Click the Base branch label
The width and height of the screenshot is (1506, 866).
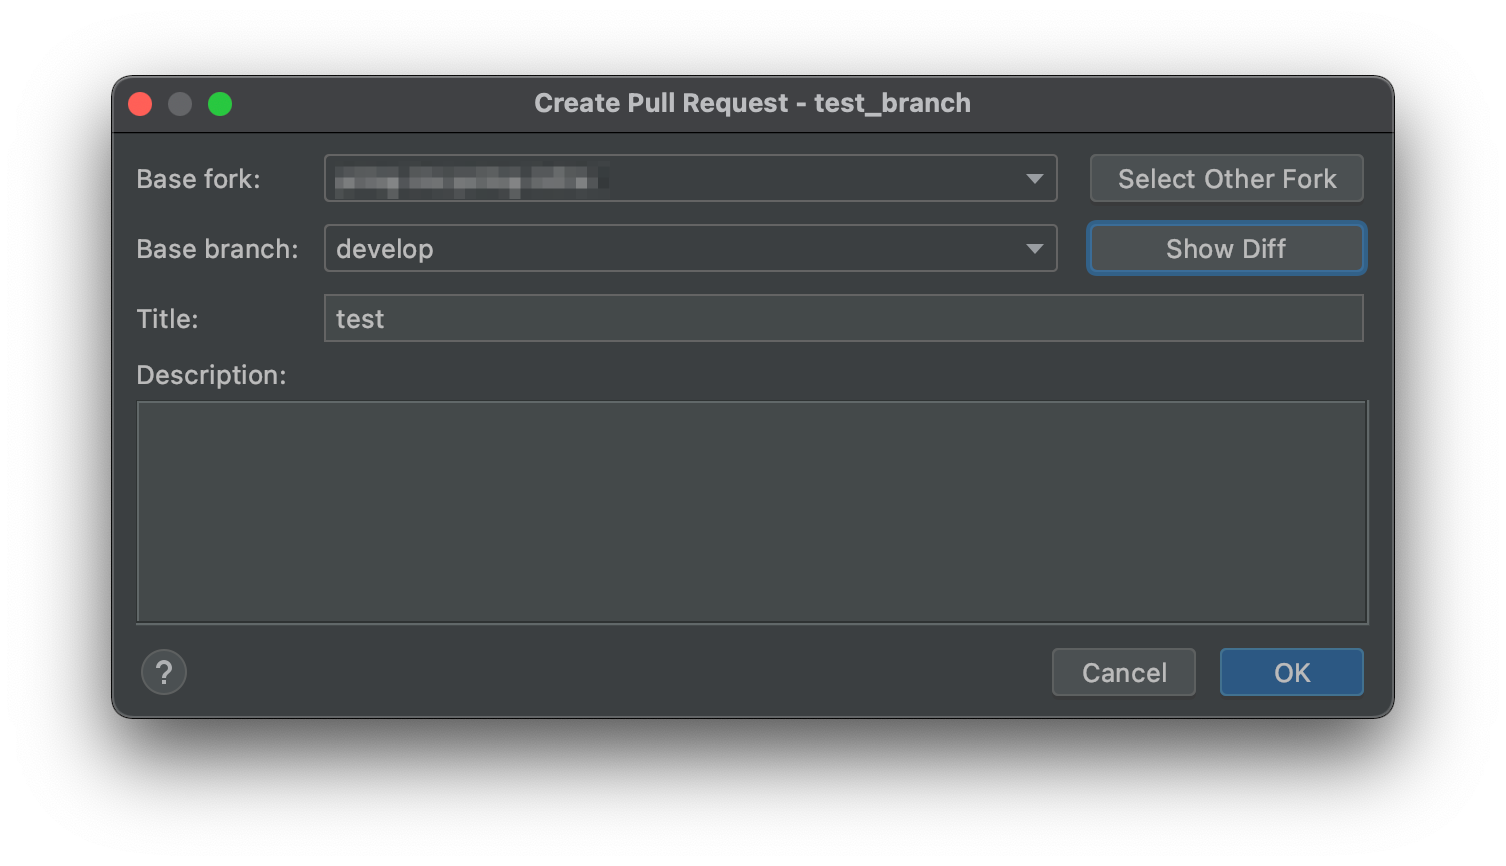pos(217,249)
